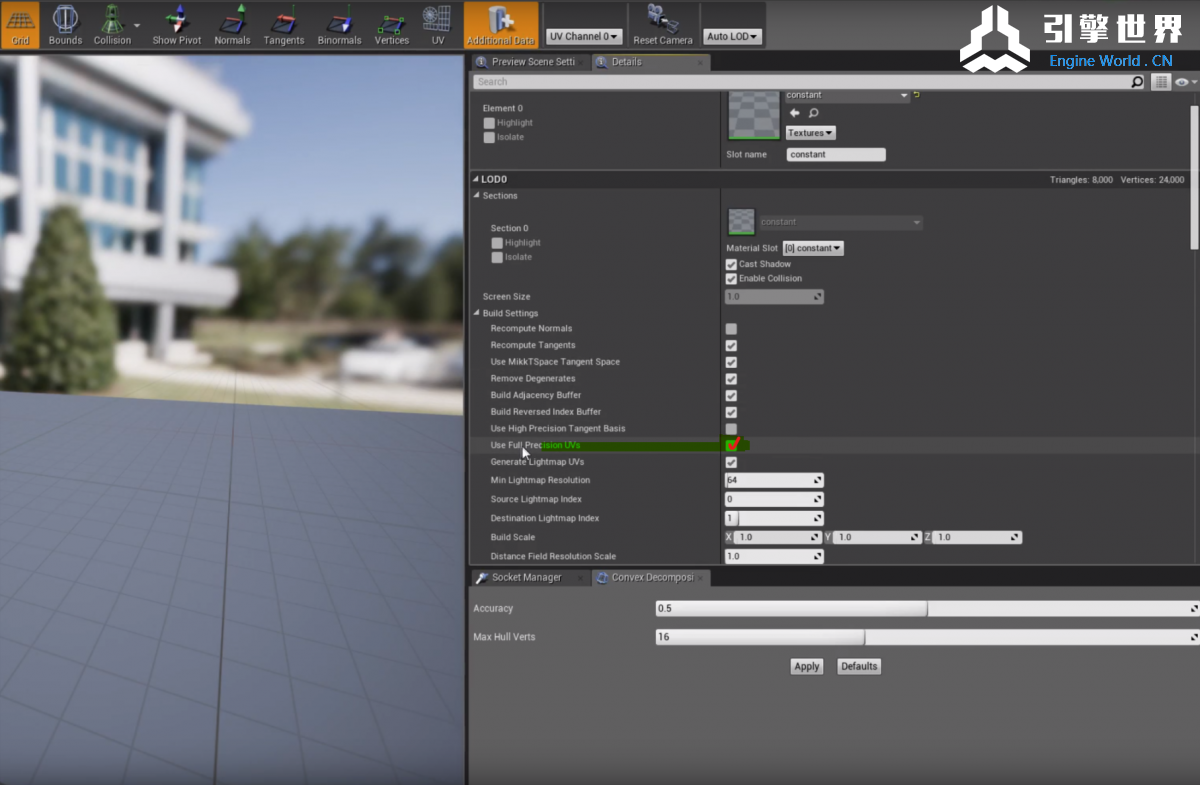Image resolution: width=1200 pixels, height=785 pixels.
Task: Enable Recompute Normals checkbox
Action: [x=731, y=329]
